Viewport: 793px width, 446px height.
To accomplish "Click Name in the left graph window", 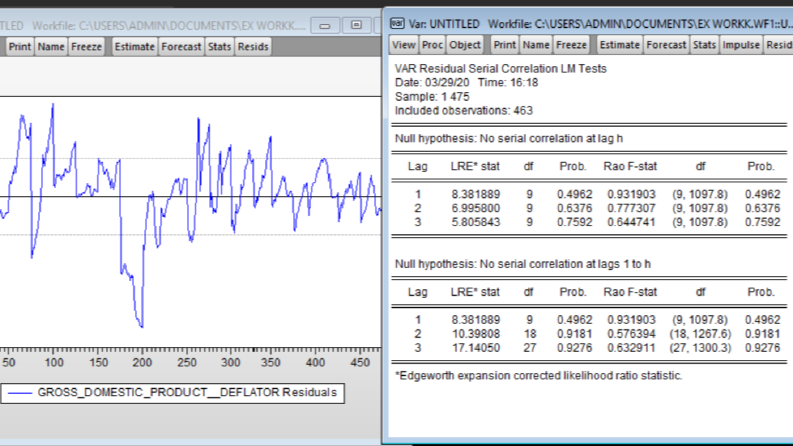I will click(51, 47).
